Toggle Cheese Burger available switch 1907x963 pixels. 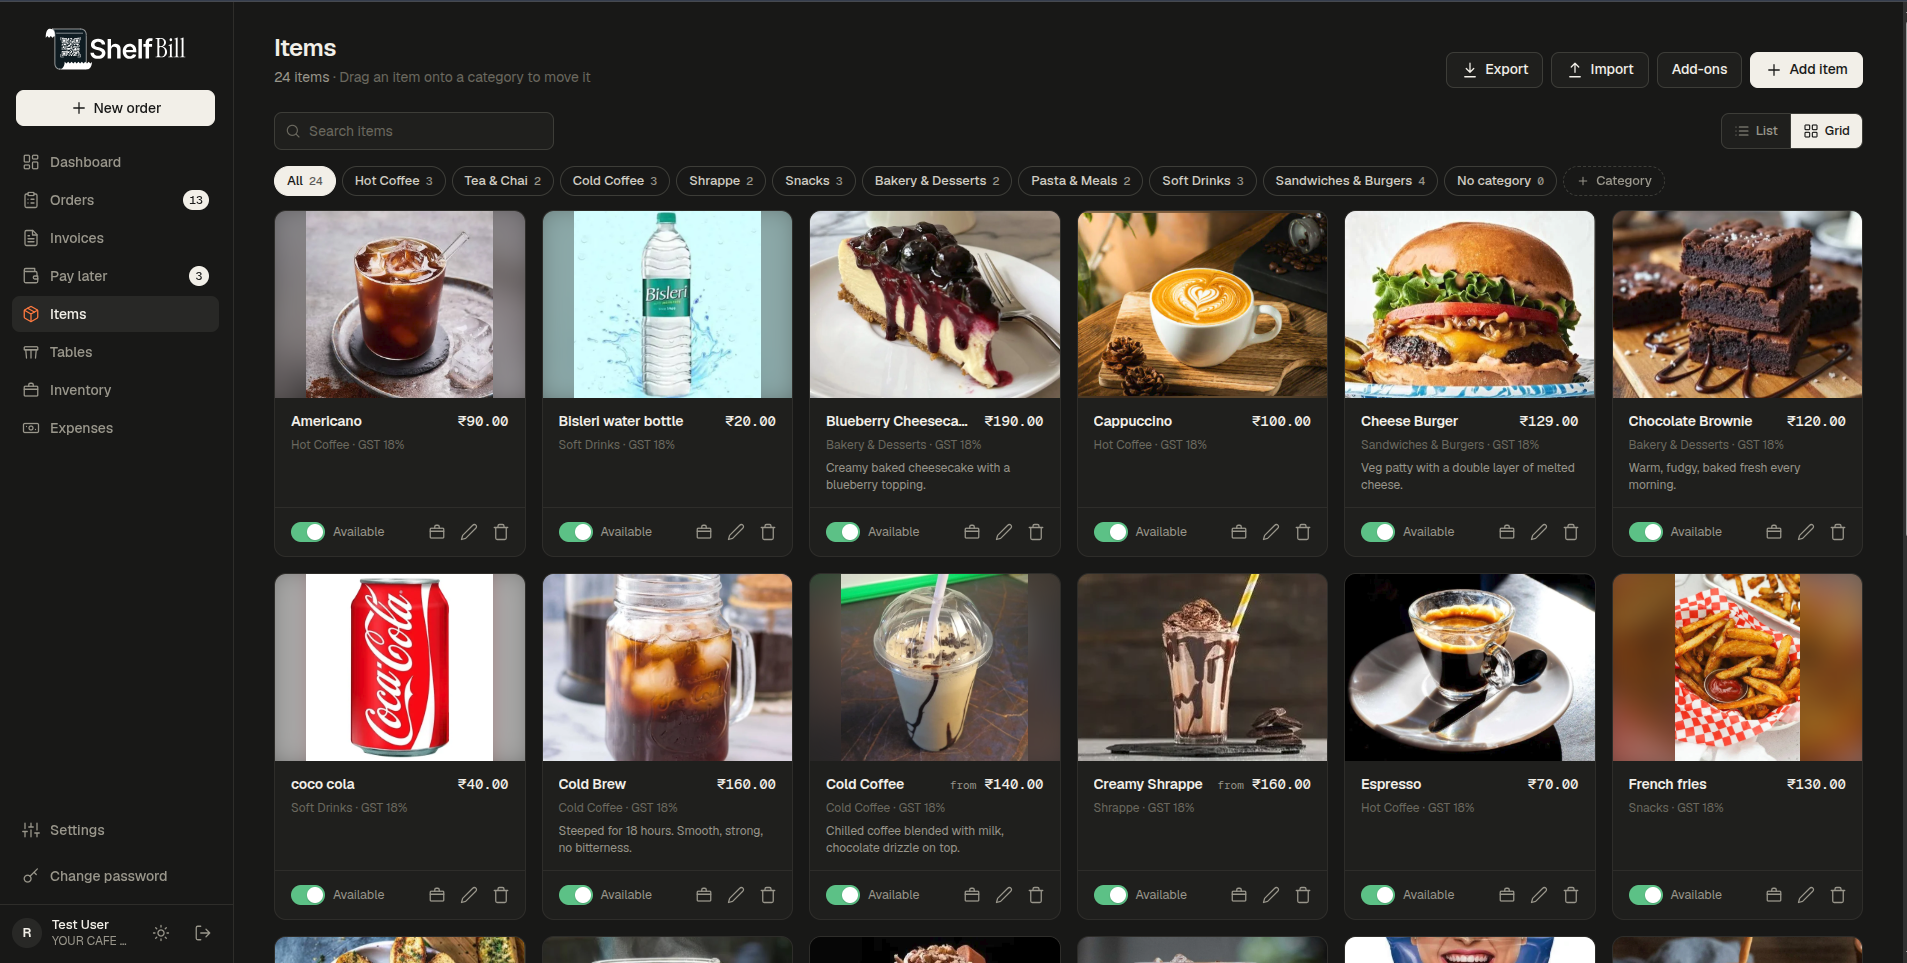click(1378, 532)
